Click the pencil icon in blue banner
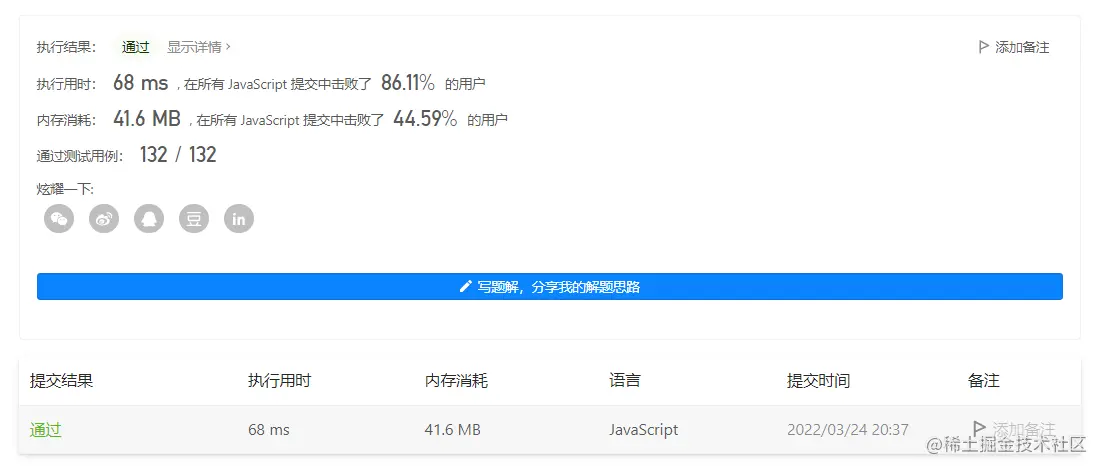This screenshot has width=1102, height=470. point(465,287)
